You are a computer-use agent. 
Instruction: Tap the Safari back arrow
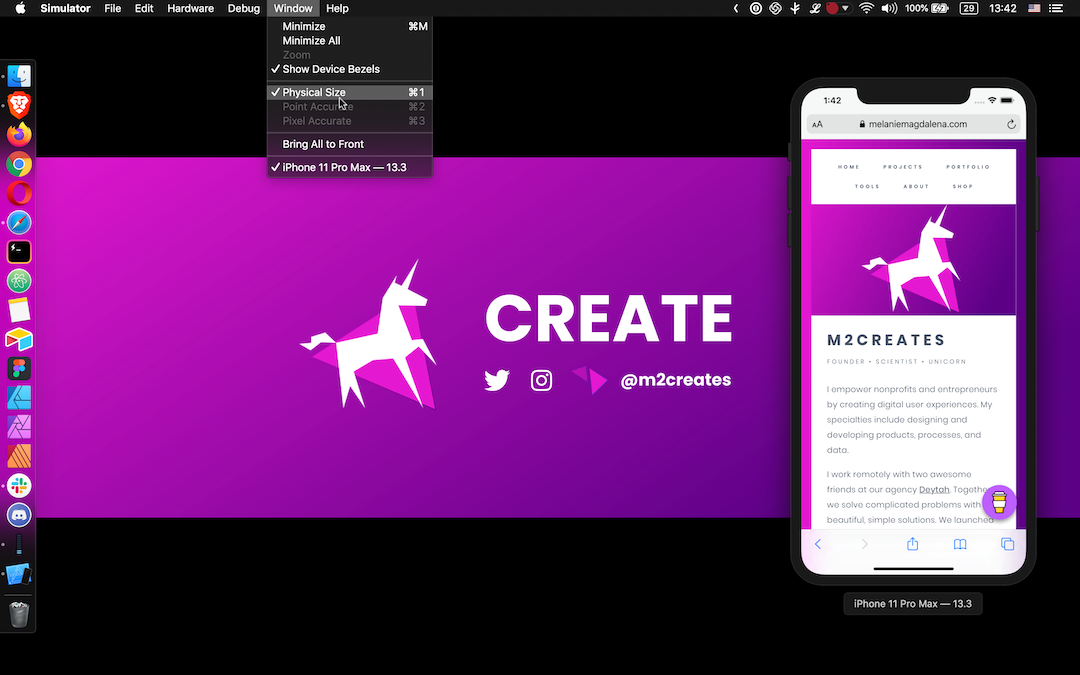point(817,544)
